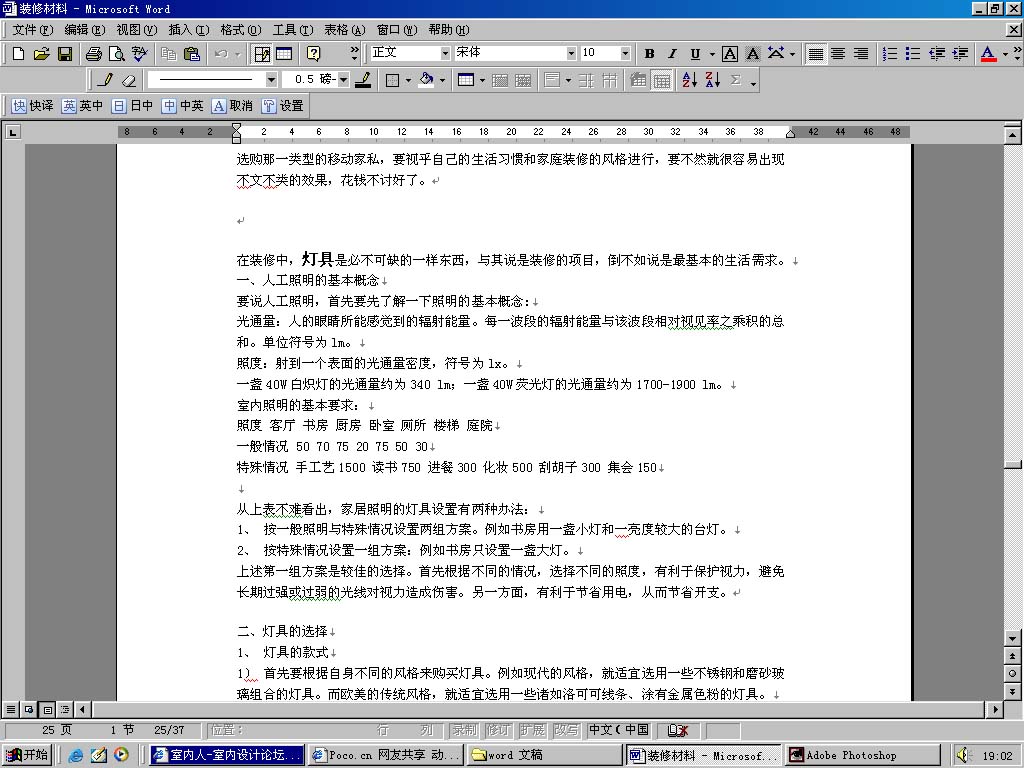This screenshot has width=1024, height=768.
Task: Toggle bold formatting
Action: pyautogui.click(x=649, y=54)
